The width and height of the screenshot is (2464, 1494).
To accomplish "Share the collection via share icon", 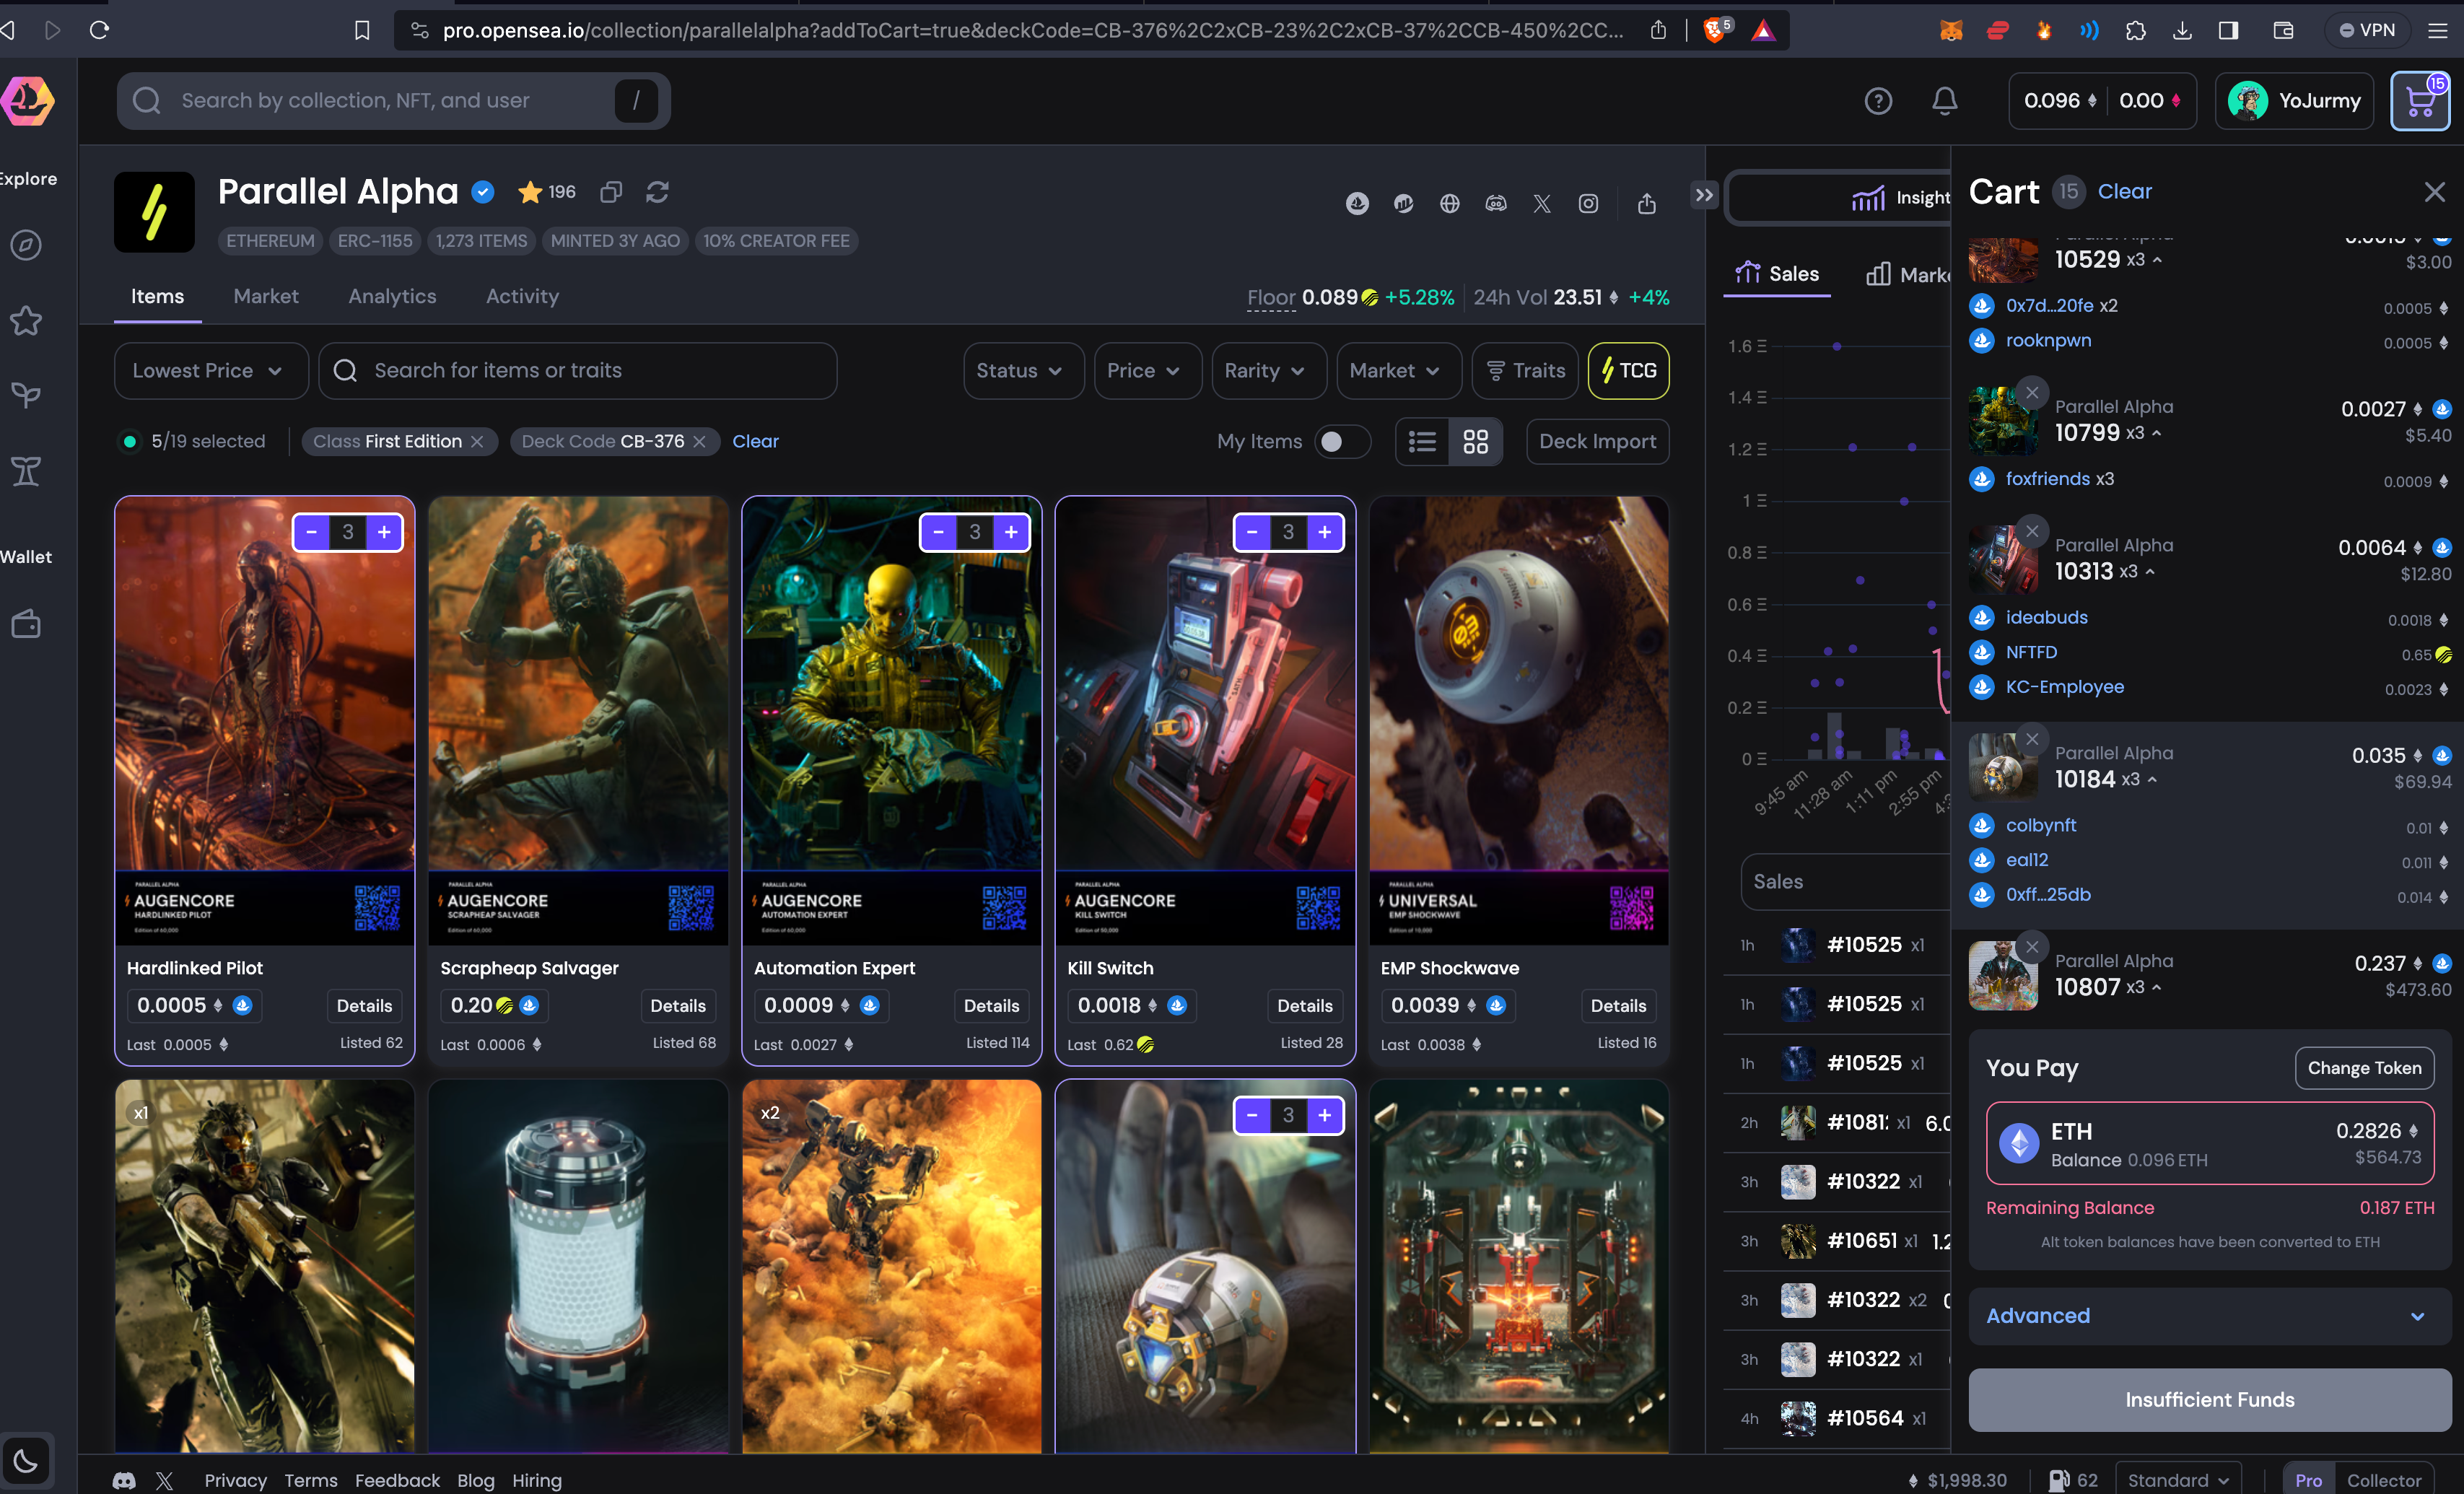I will (x=1647, y=204).
